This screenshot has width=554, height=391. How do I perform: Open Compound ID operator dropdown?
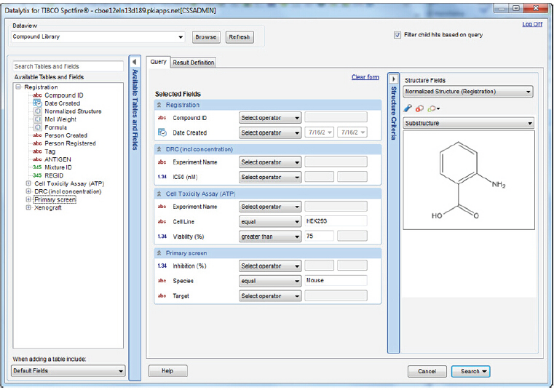click(270, 118)
